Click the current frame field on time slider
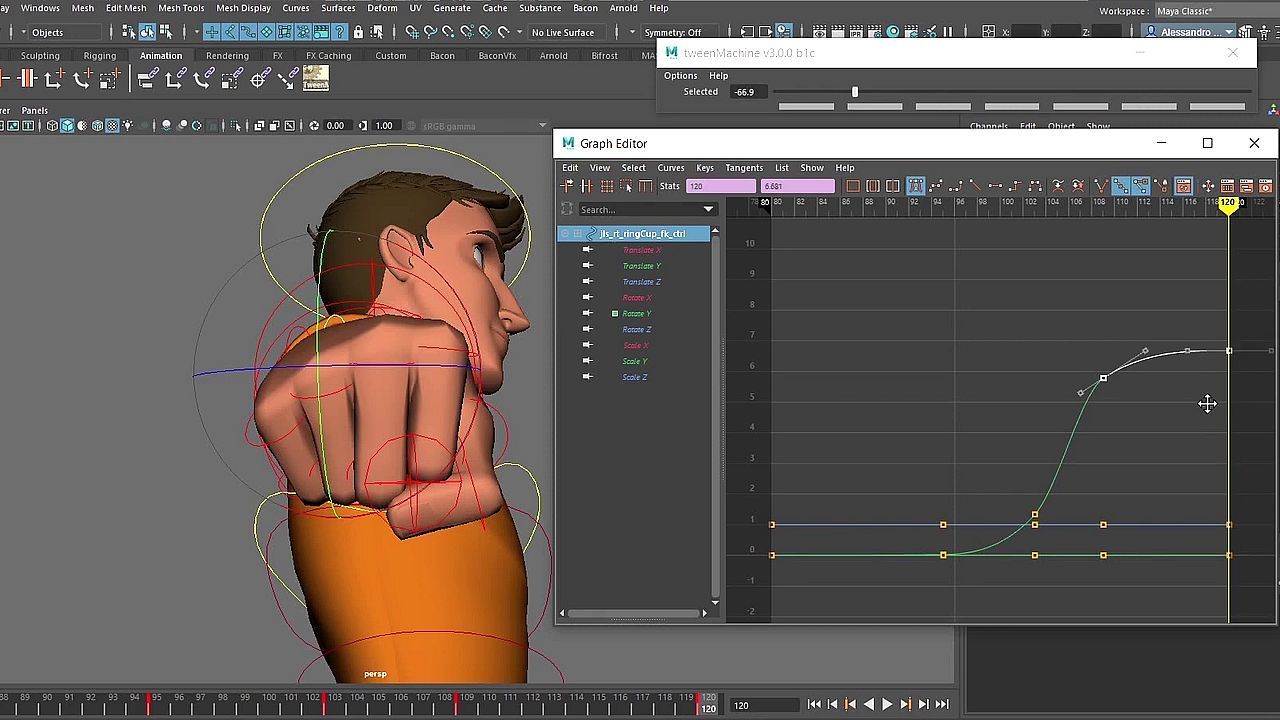 (765, 705)
